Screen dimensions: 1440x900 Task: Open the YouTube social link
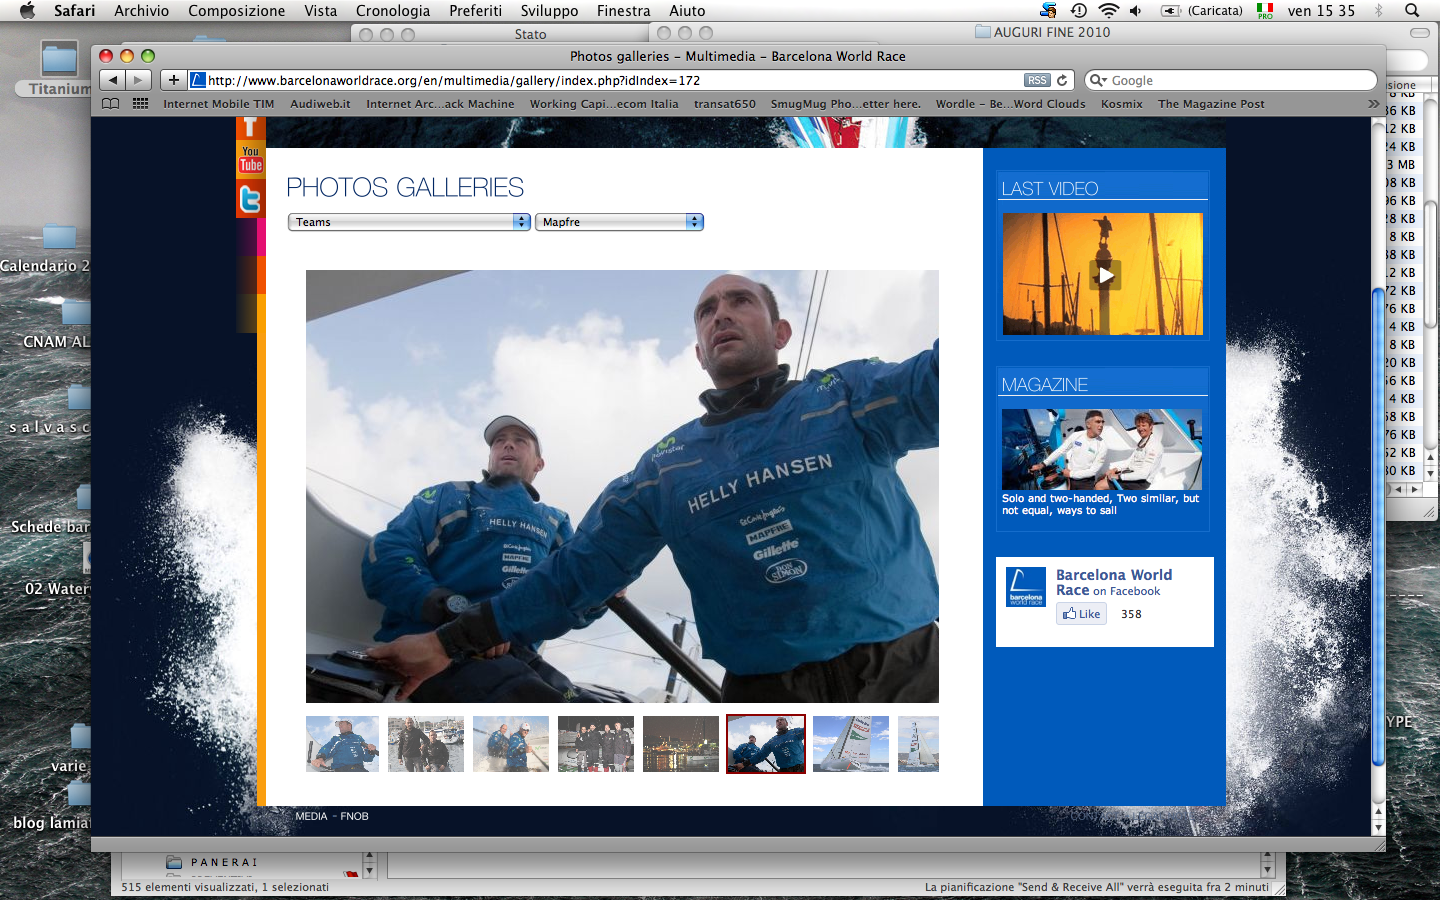[250, 160]
